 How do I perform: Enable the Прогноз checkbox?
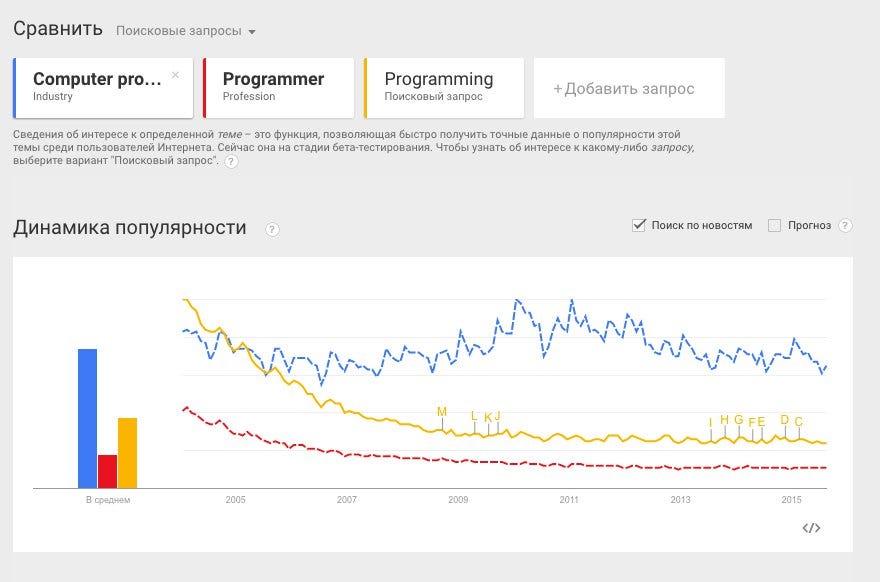(774, 225)
